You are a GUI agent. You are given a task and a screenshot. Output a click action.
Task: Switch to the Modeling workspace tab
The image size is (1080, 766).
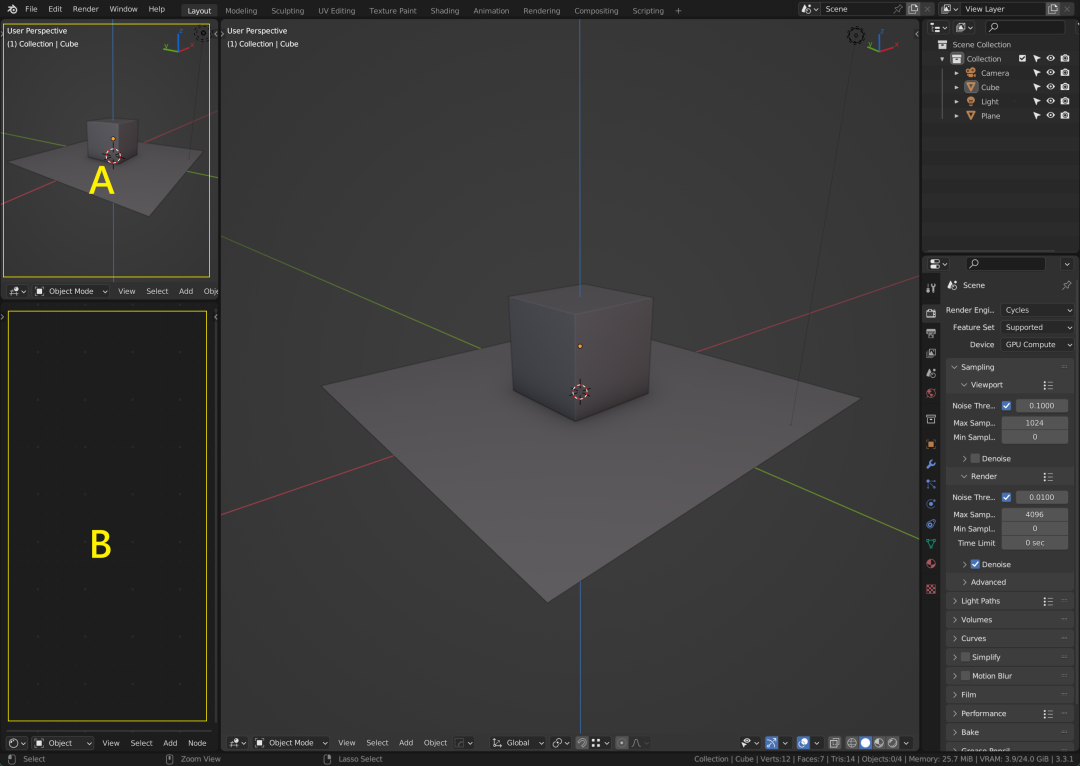241,10
